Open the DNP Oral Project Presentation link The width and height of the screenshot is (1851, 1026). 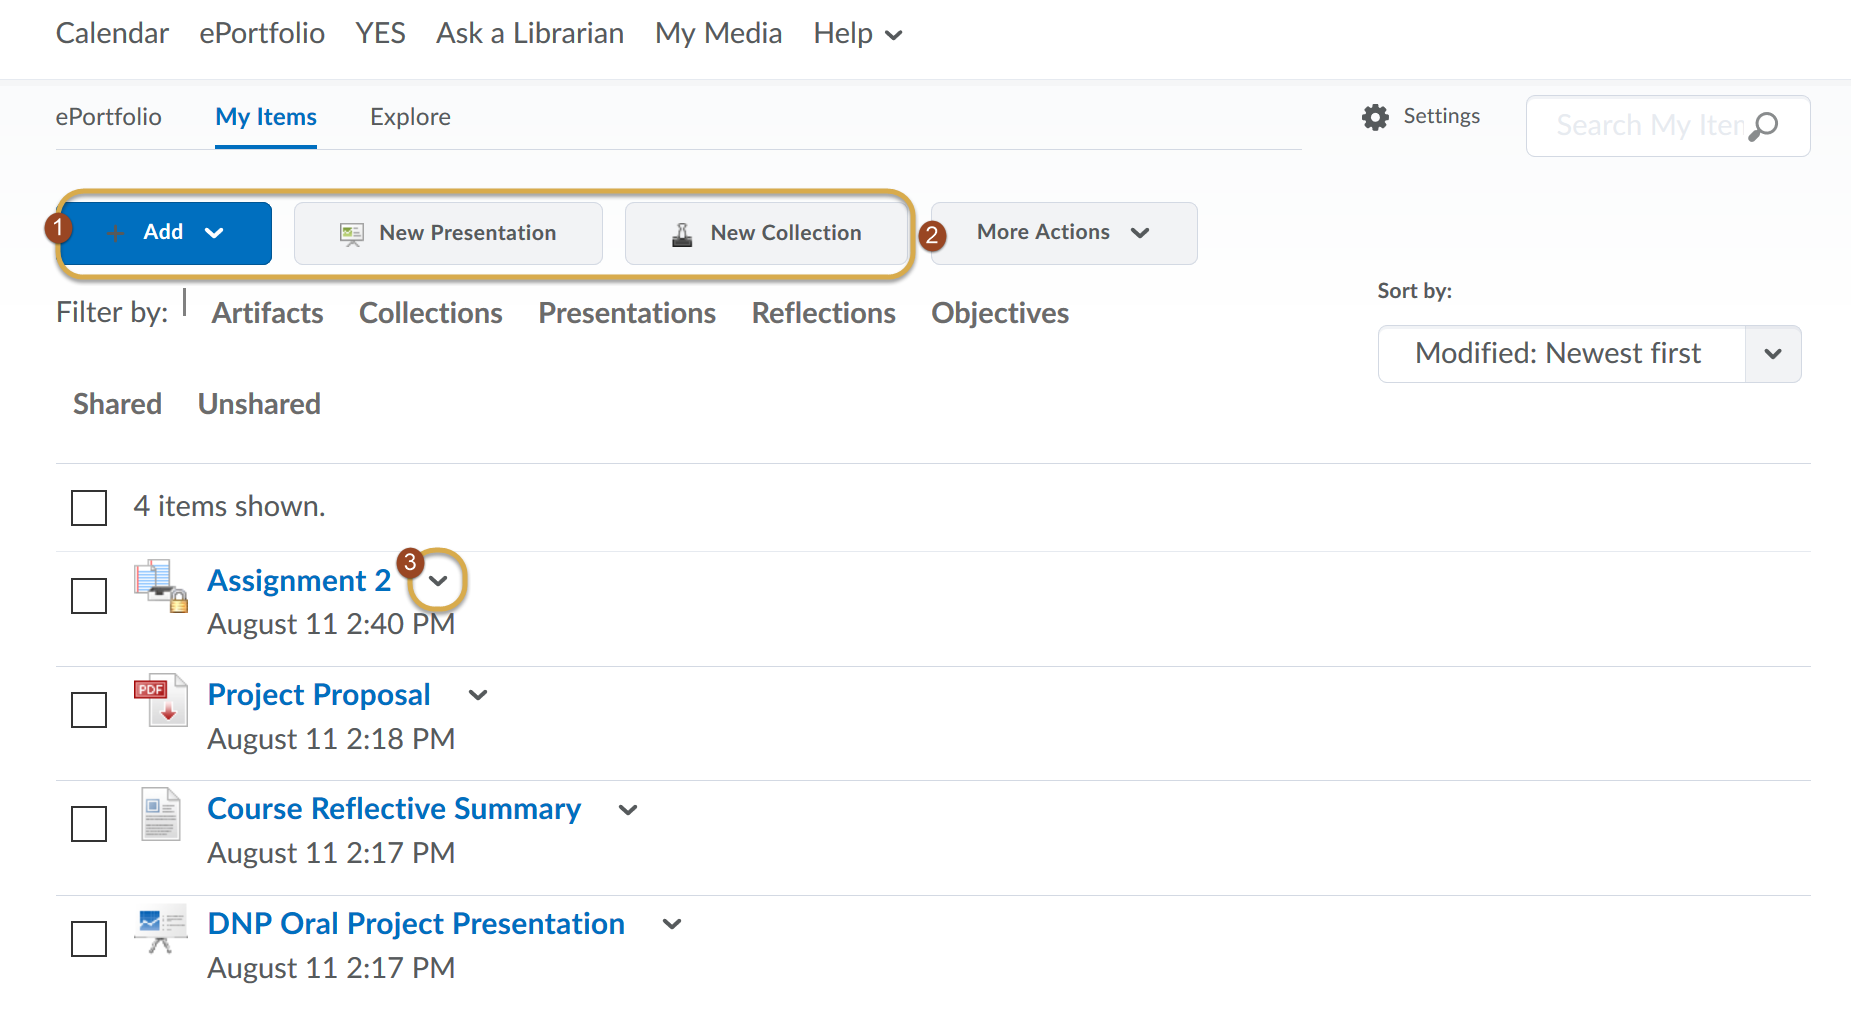(x=416, y=924)
